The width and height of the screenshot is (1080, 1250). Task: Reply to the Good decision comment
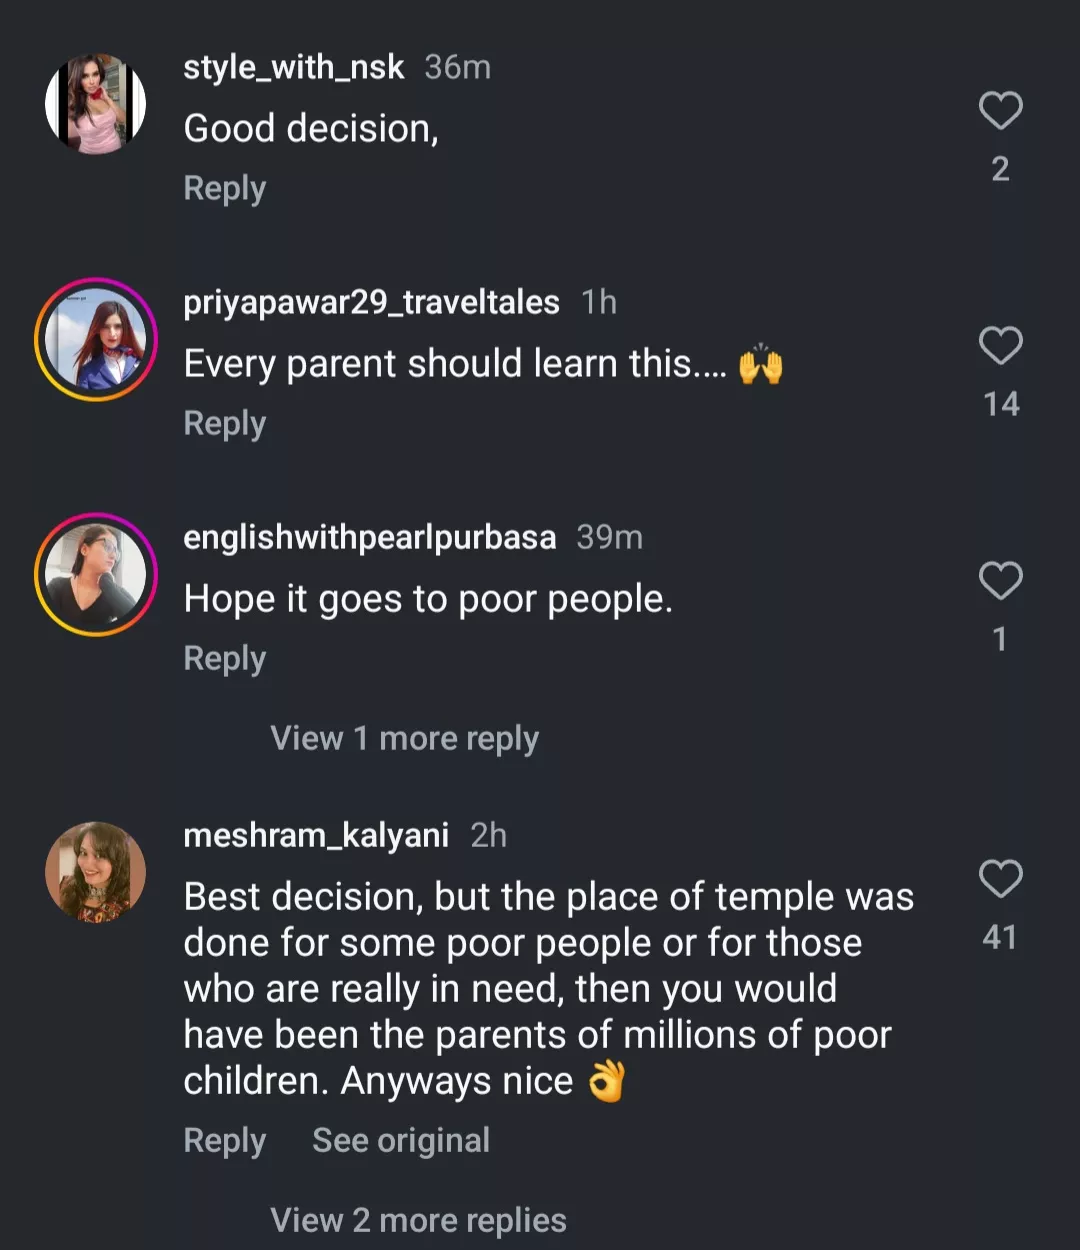(225, 188)
